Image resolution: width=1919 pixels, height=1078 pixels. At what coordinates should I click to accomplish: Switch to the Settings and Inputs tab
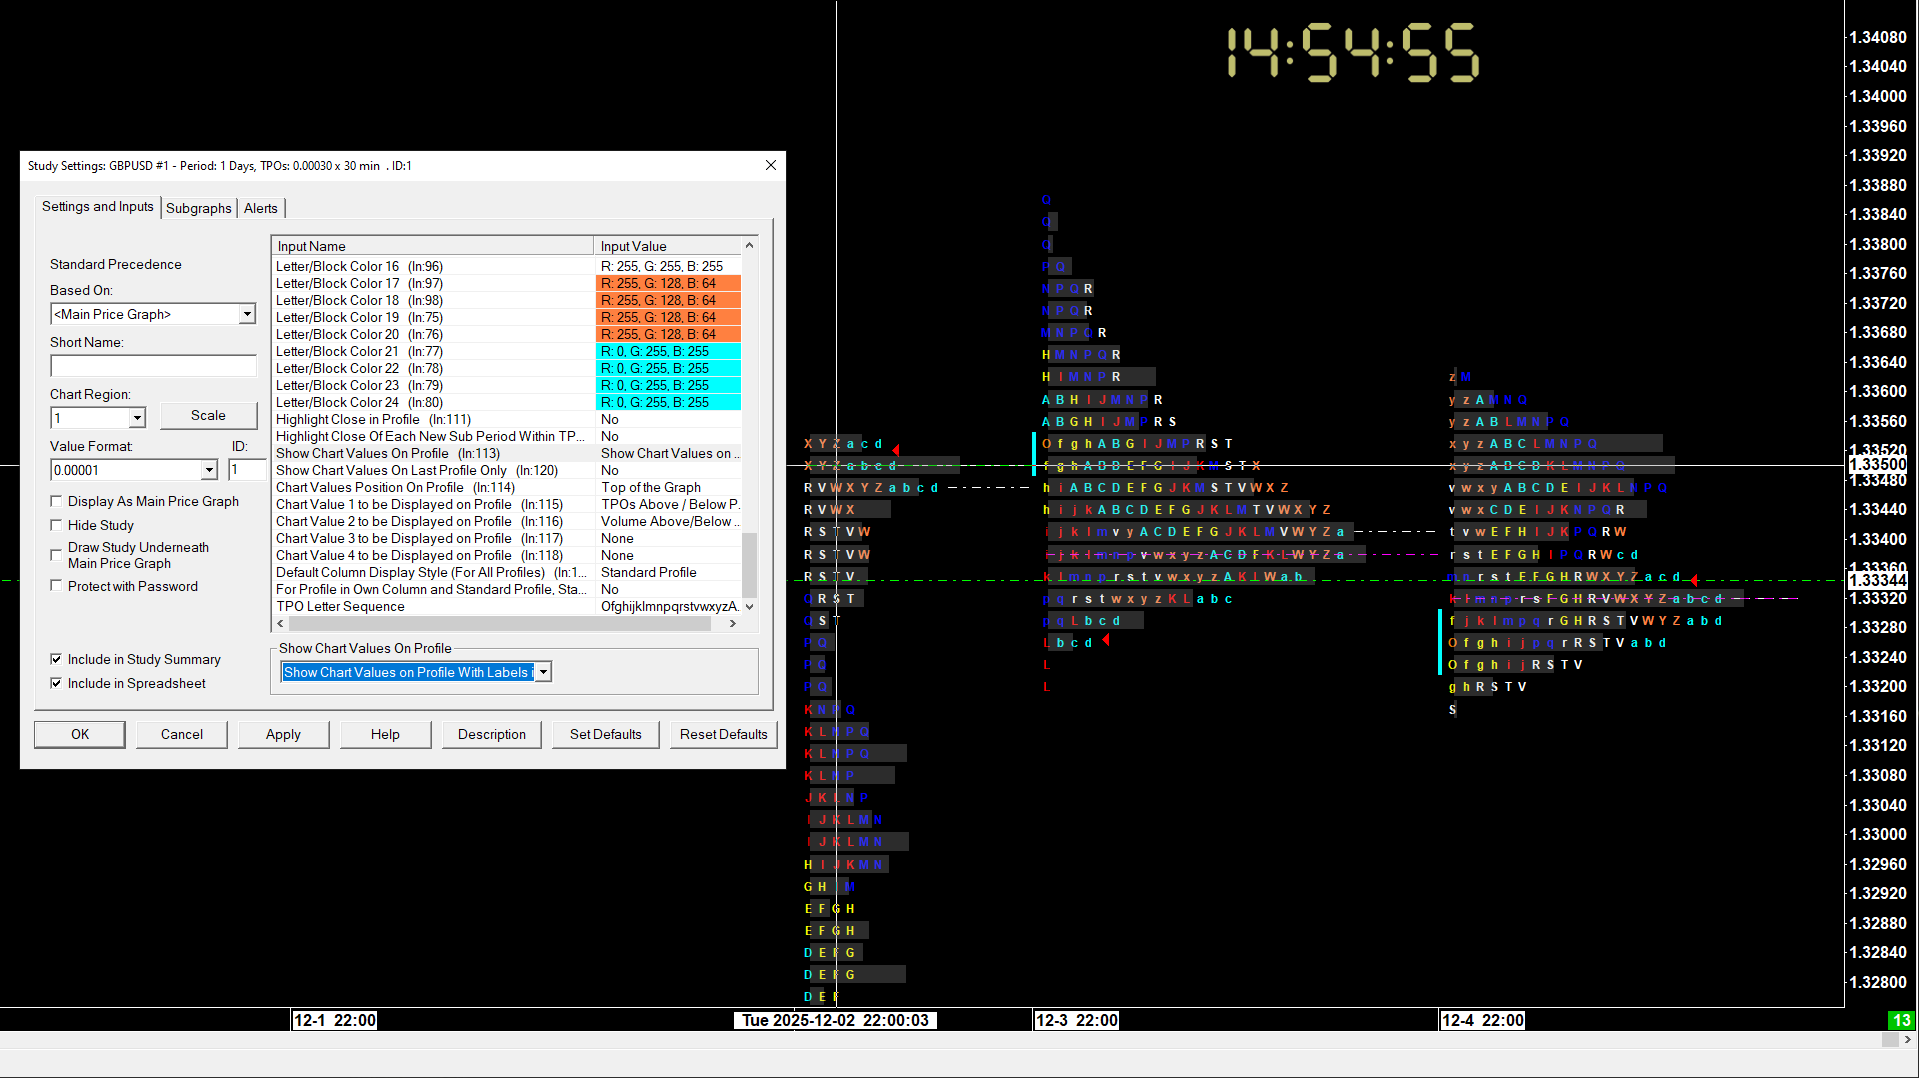click(98, 207)
